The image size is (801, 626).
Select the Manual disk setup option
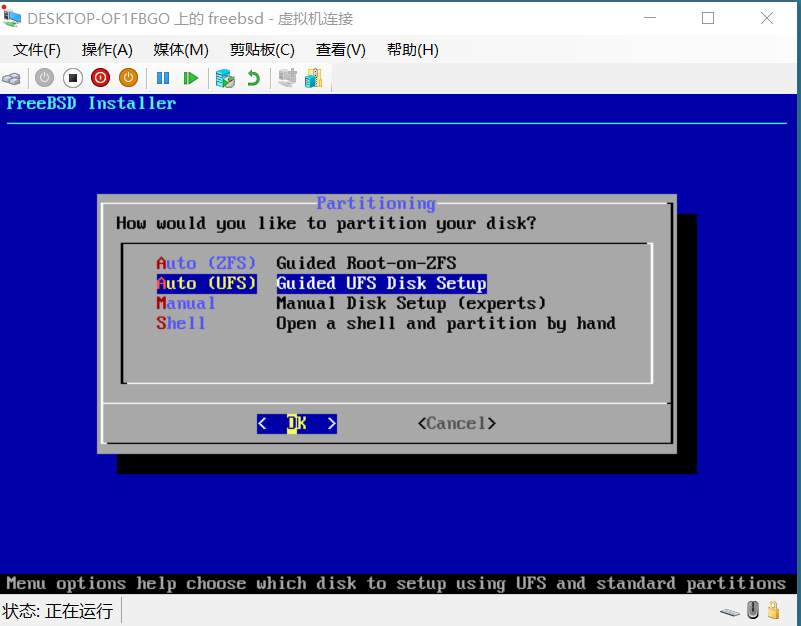tap(186, 303)
